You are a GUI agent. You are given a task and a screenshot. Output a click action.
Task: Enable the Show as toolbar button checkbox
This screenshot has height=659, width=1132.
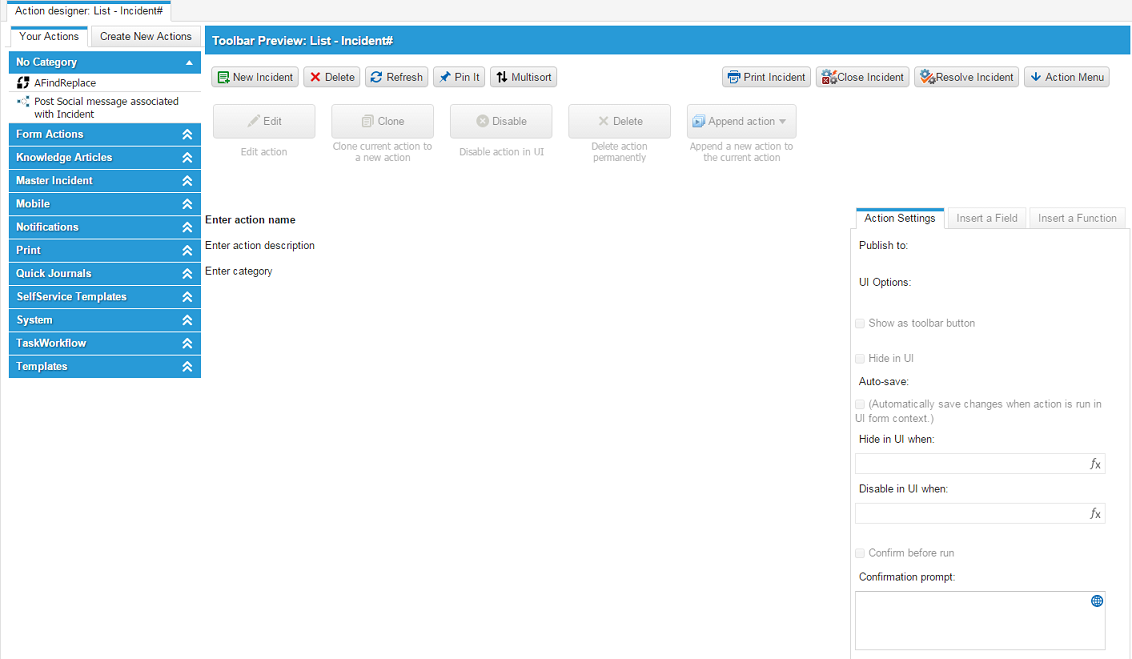(x=860, y=323)
